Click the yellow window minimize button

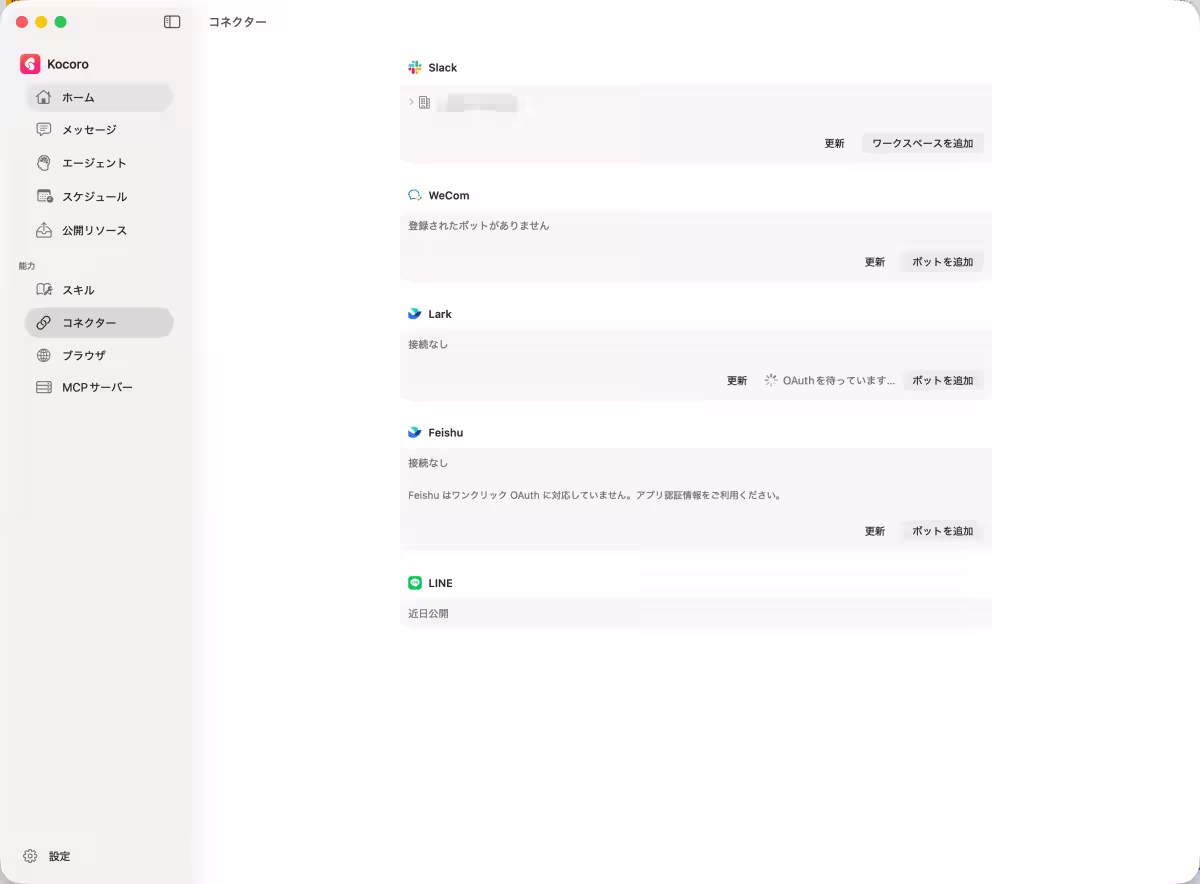tap(41, 21)
